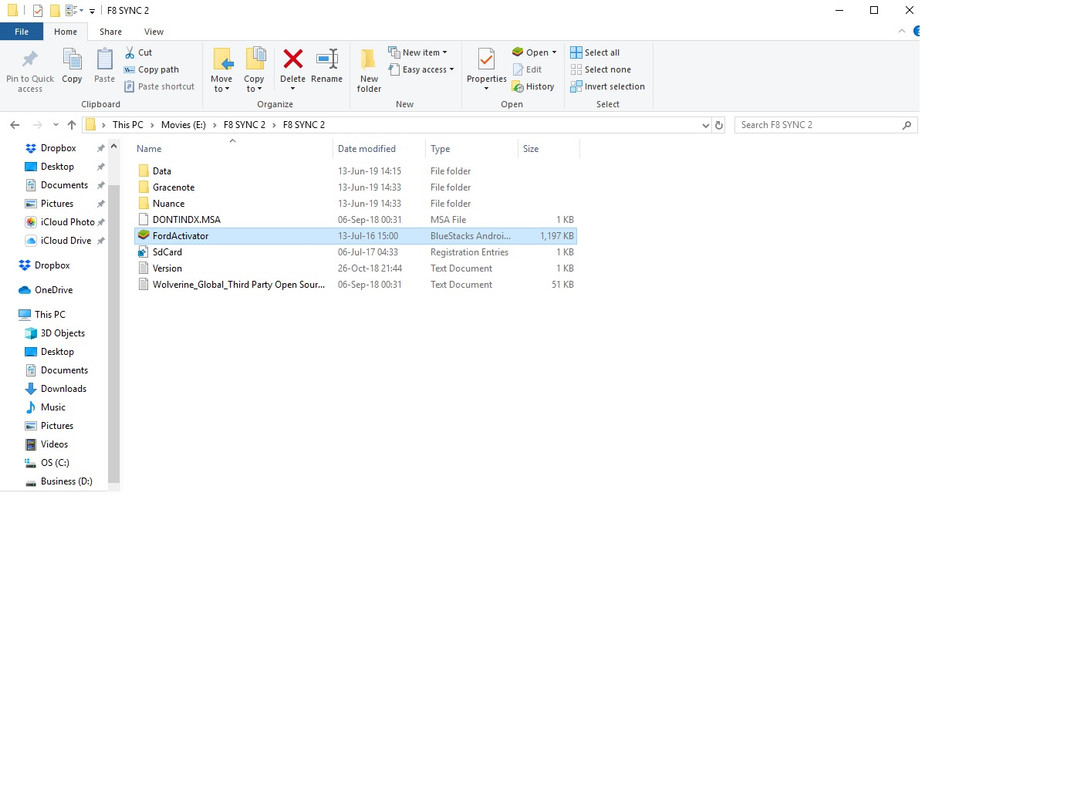Click Copy path in ribbon
Viewport: 1067px width, 800px height.
click(x=151, y=69)
